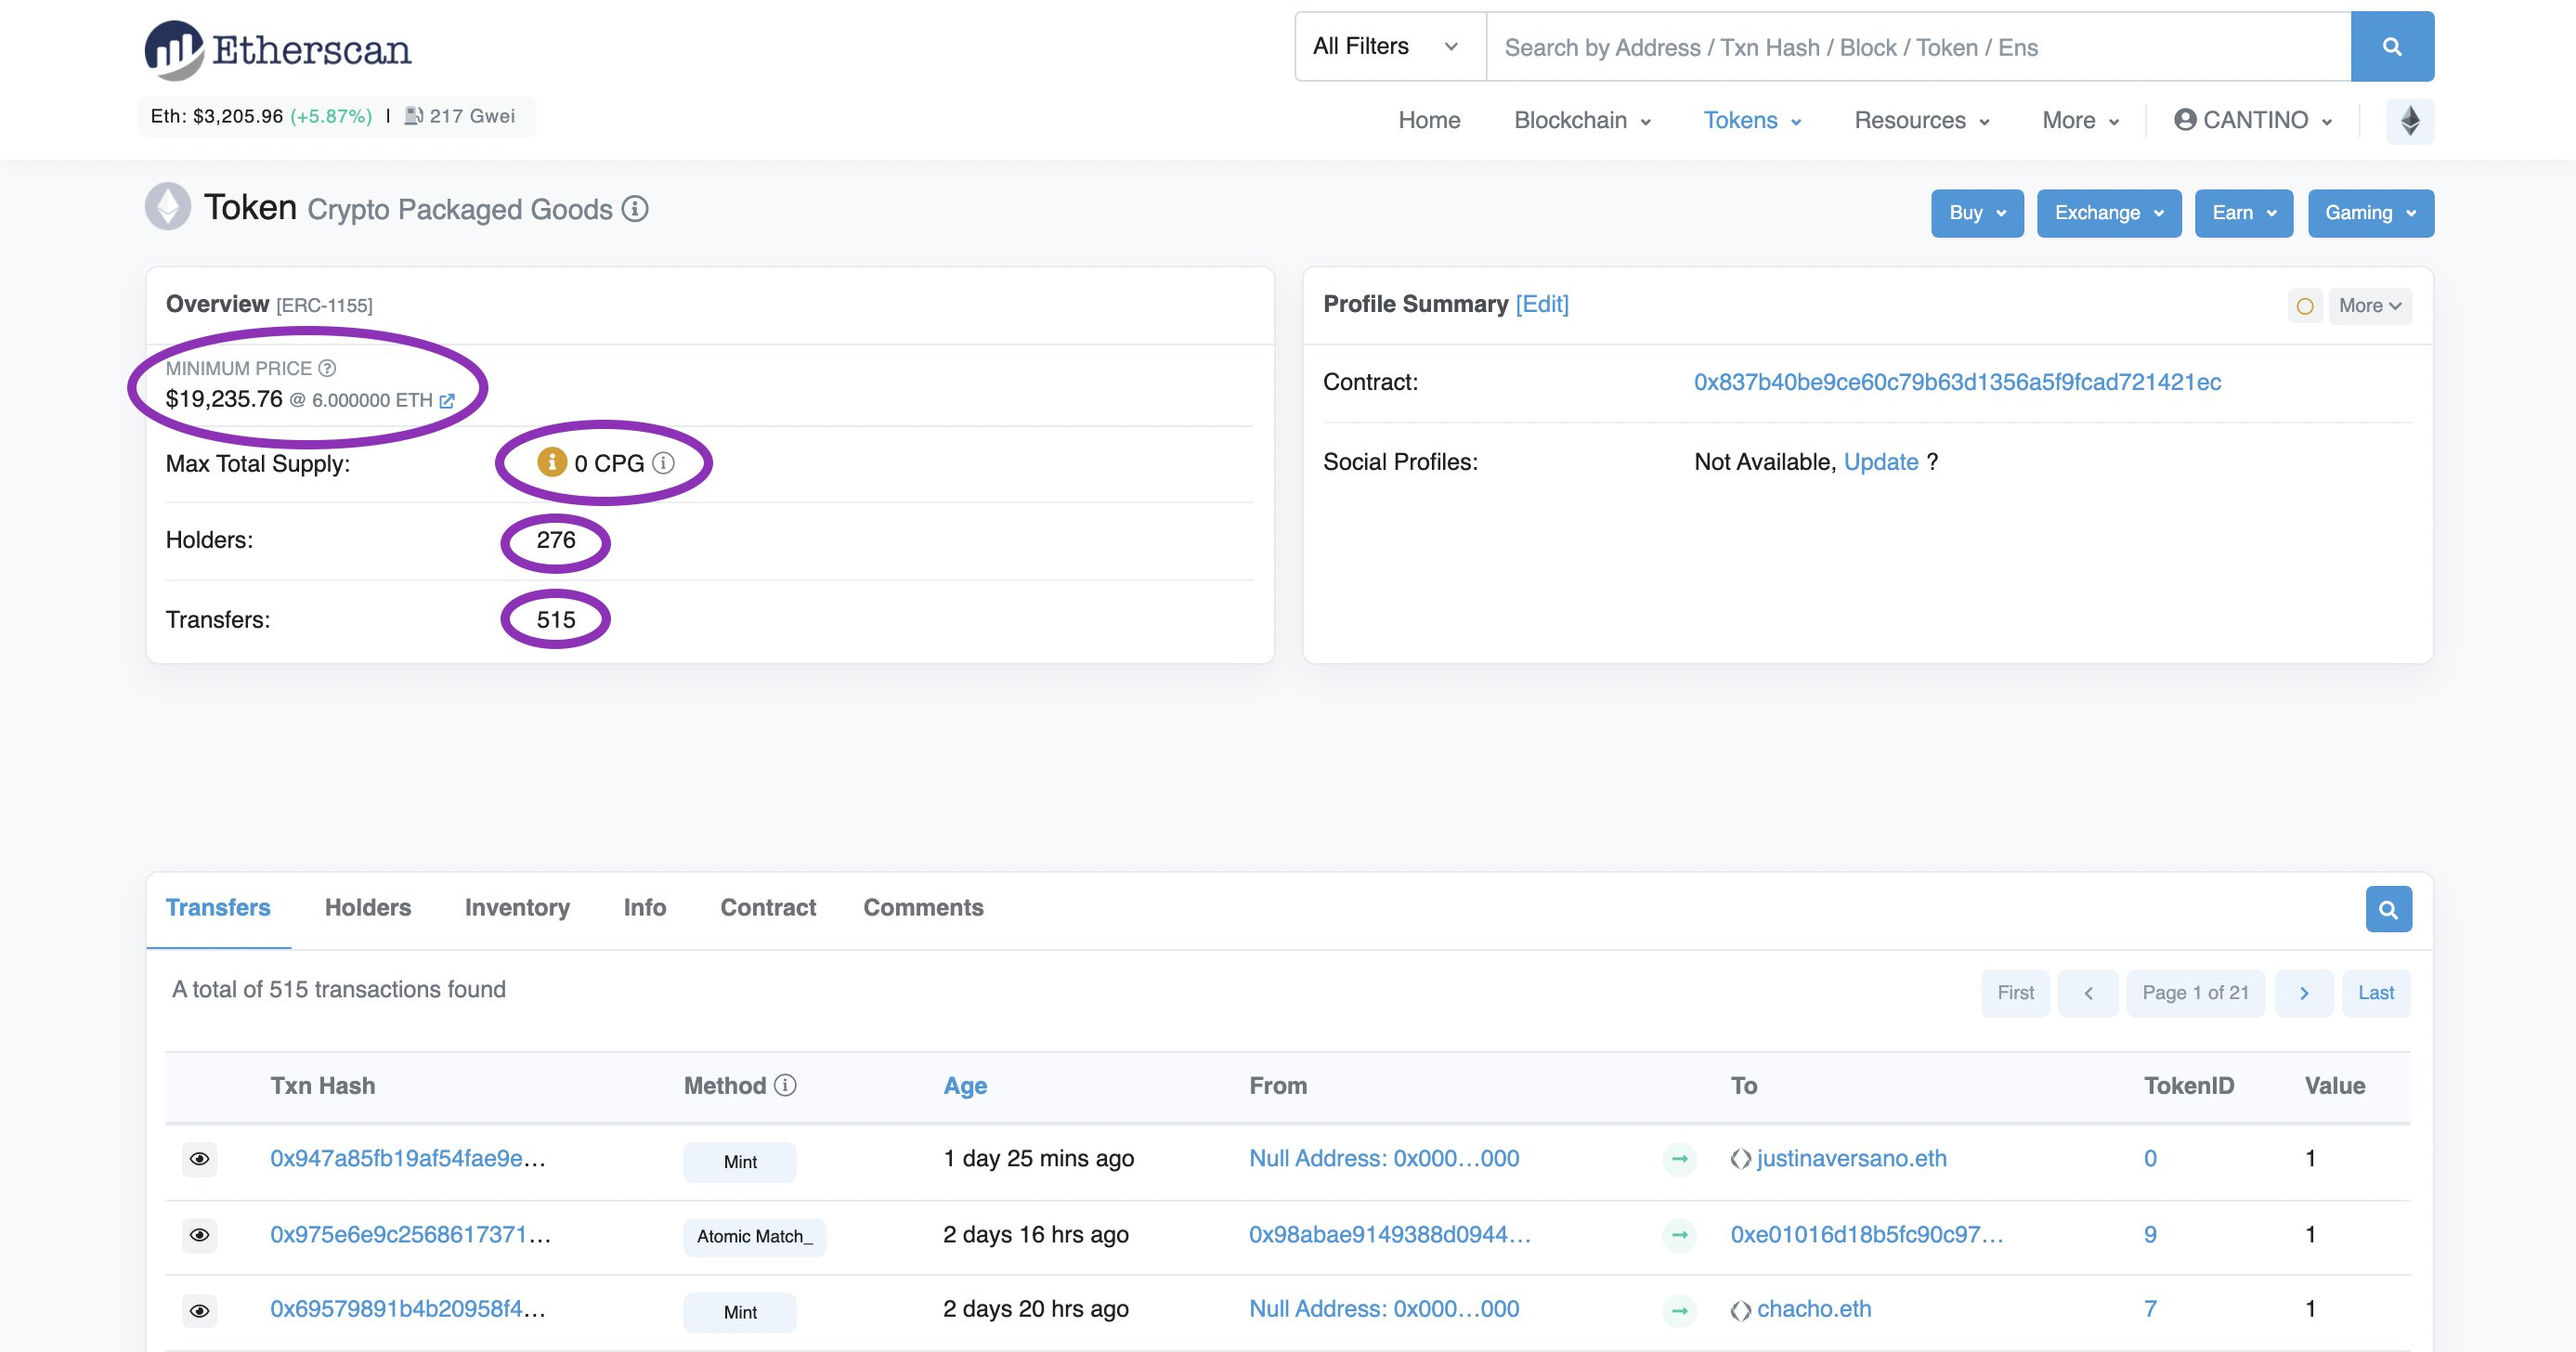Viewport: 2576px width, 1352px height.
Task: Toggle eye preview for 0x975e6e9c transaction
Action: click(x=199, y=1234)
